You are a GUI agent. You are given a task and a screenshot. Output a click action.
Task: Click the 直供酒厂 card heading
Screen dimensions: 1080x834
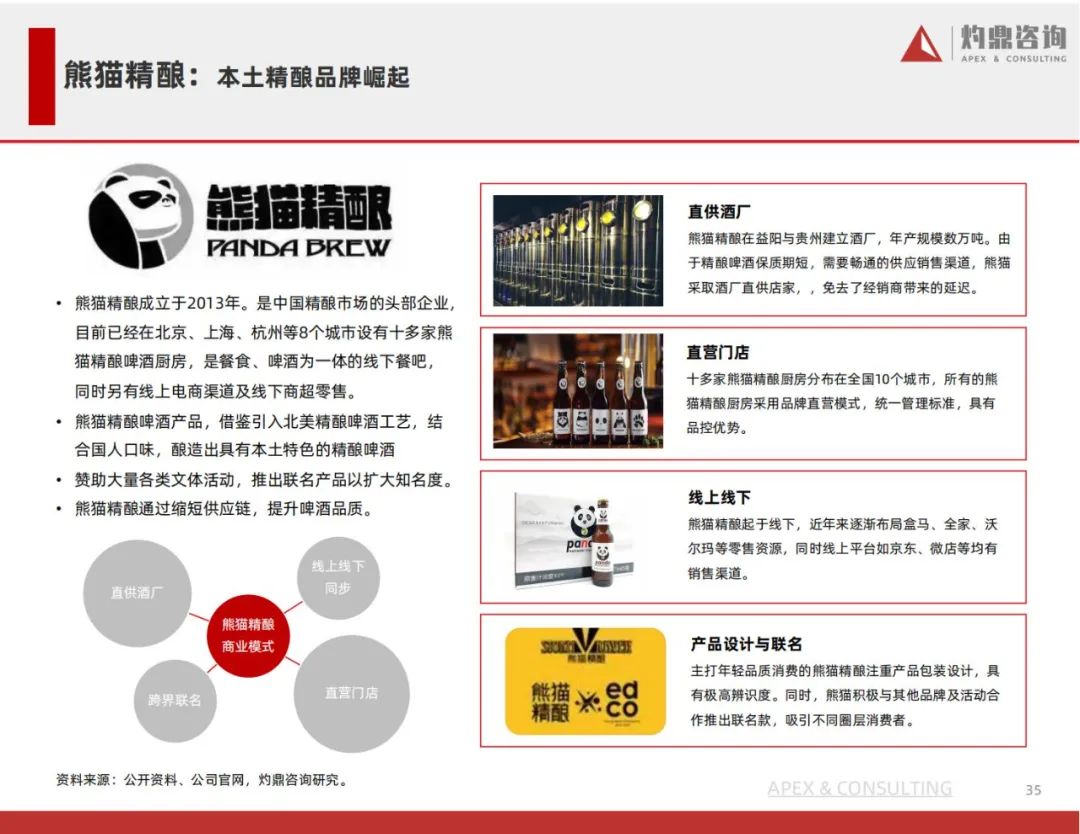point(719,211)
